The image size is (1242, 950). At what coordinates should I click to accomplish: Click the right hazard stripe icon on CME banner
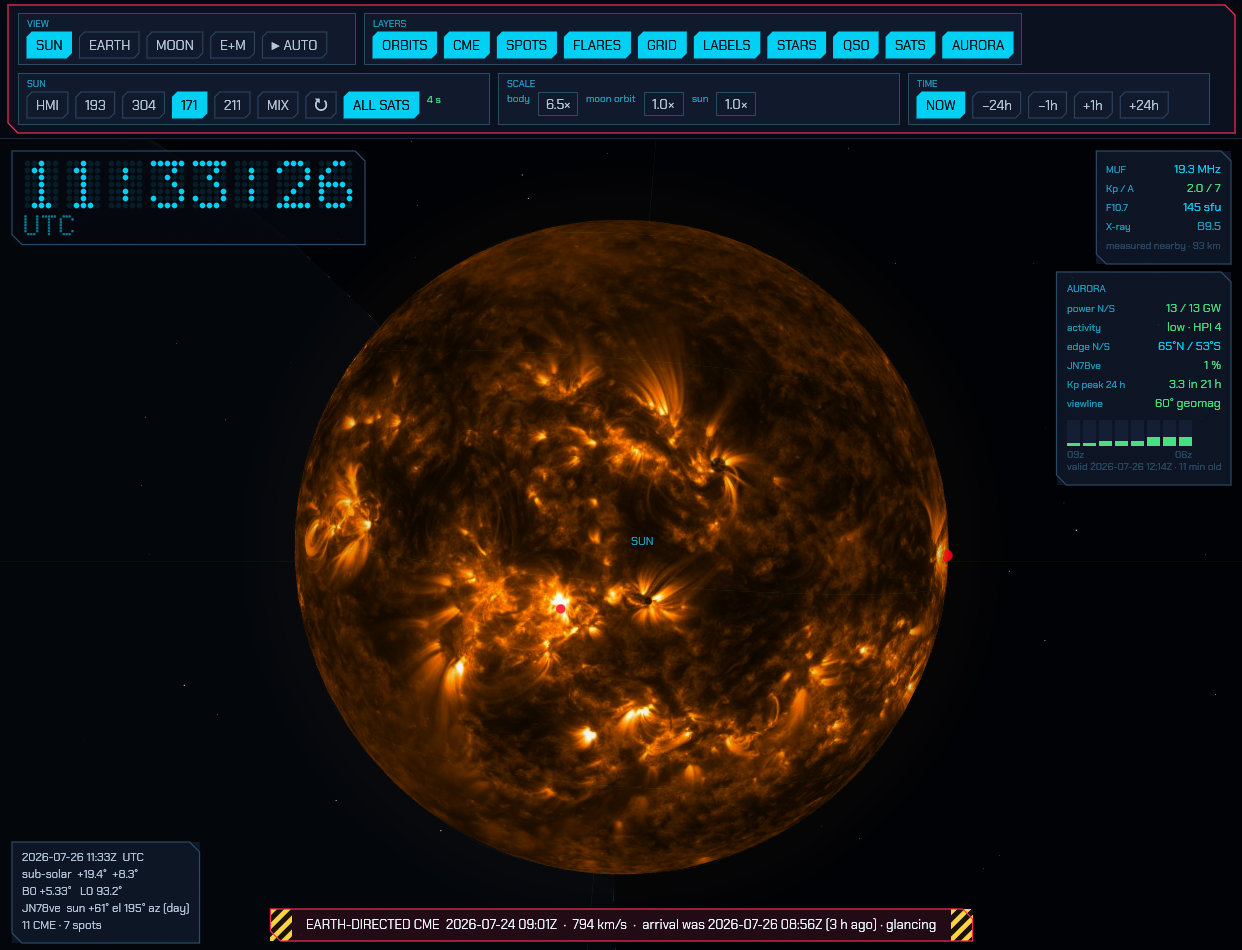(x=961, y=925)
